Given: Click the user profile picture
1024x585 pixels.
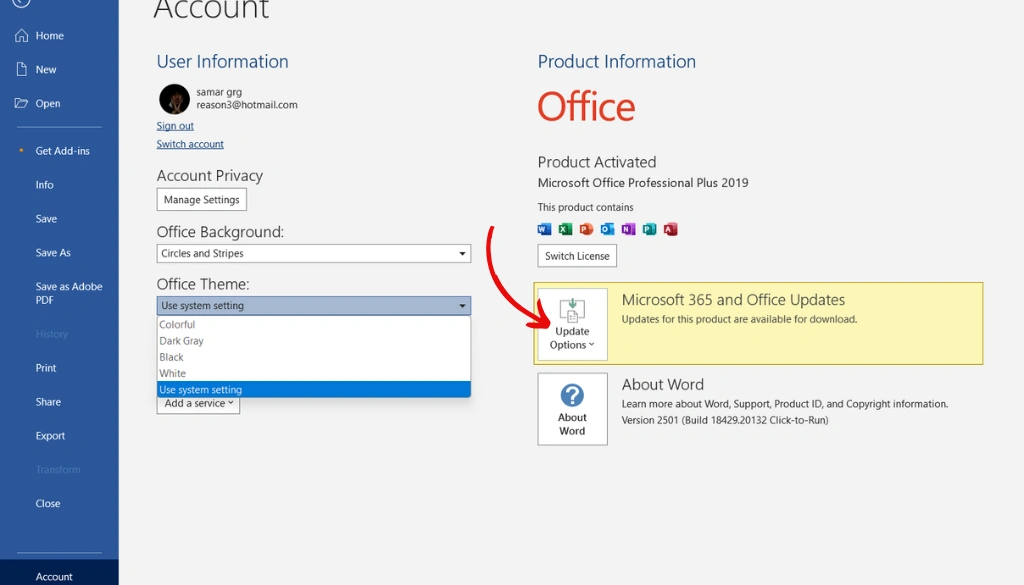Looking at the screenshot, I should click(174, 99).
